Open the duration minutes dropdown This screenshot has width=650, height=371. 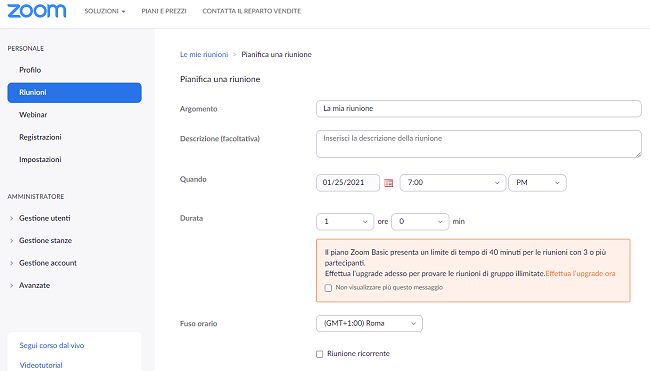420,222
